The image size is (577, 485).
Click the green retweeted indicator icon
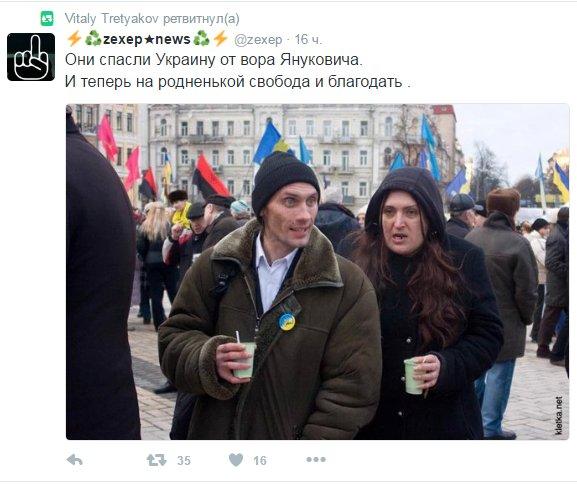point(47,18)
